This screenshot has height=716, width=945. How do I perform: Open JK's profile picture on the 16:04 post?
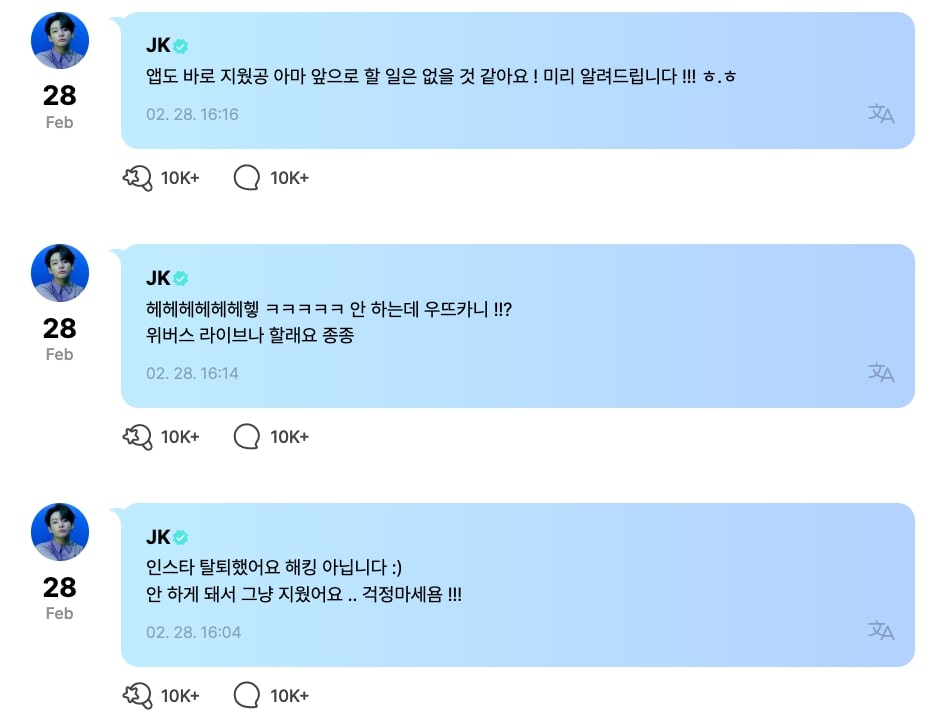tap(60, 532)
